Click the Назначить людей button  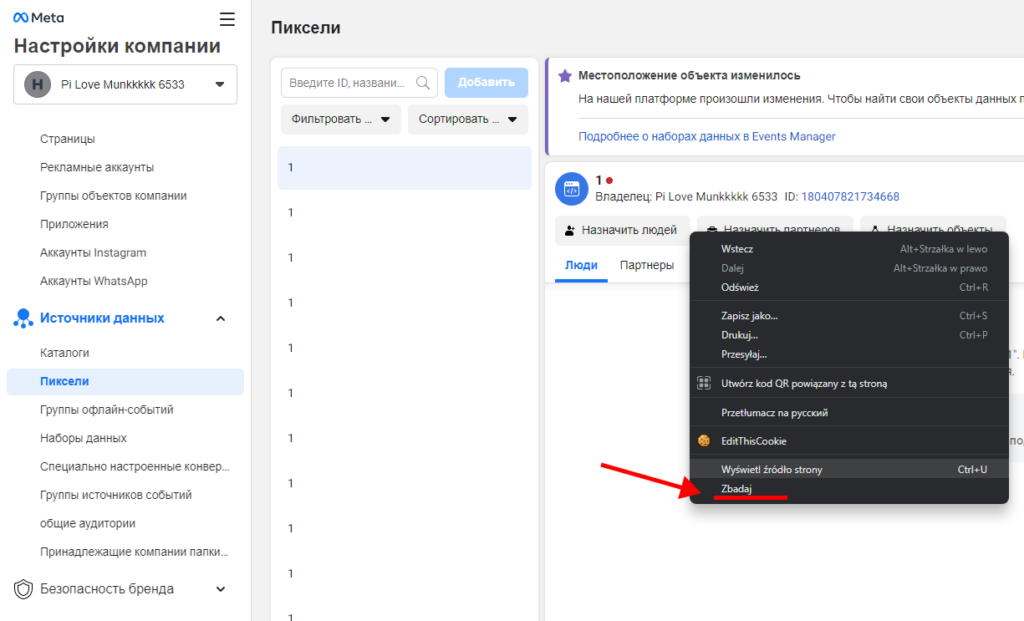click(621, 230)
